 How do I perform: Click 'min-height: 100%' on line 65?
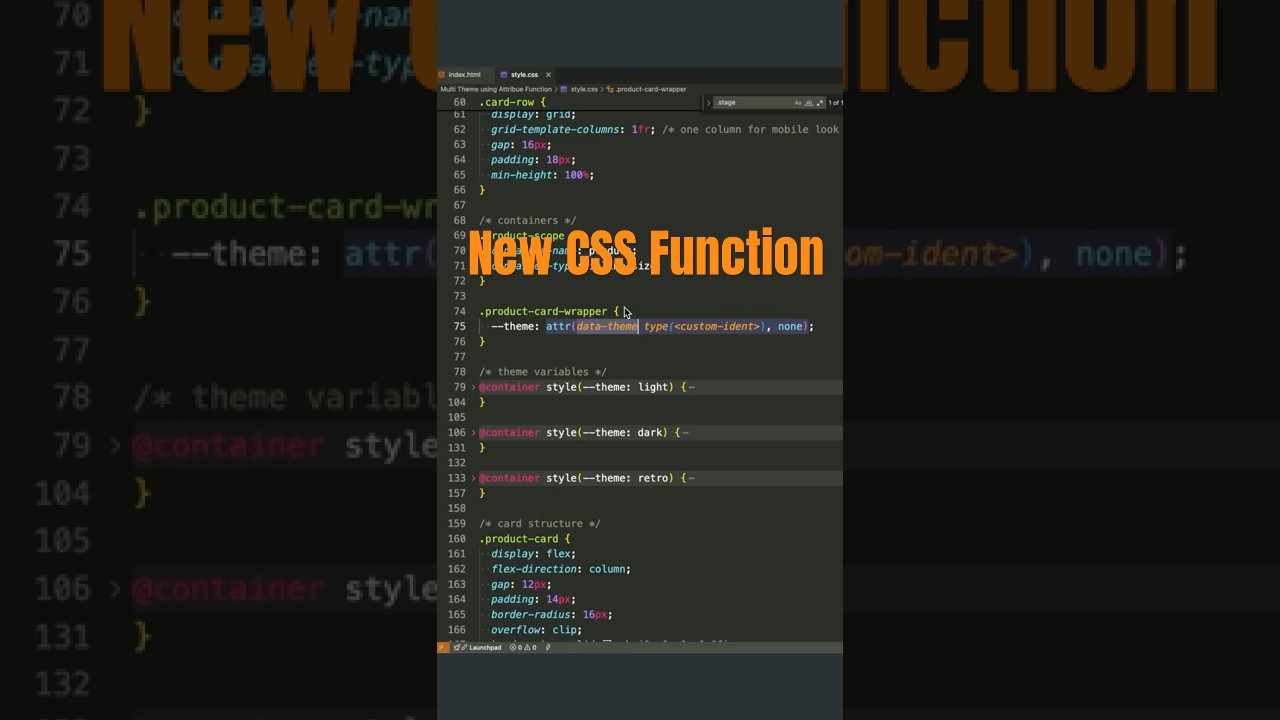(x=542, y=175)
